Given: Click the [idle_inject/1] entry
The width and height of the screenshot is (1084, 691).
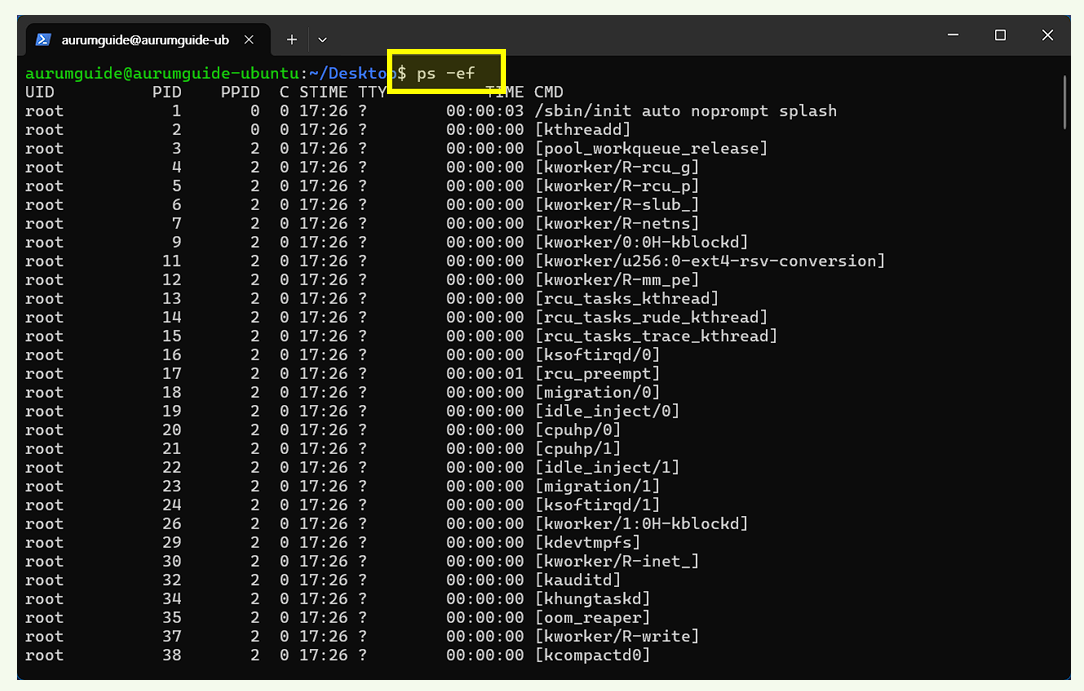Looking at the screenshot, I should click(607, 467).
